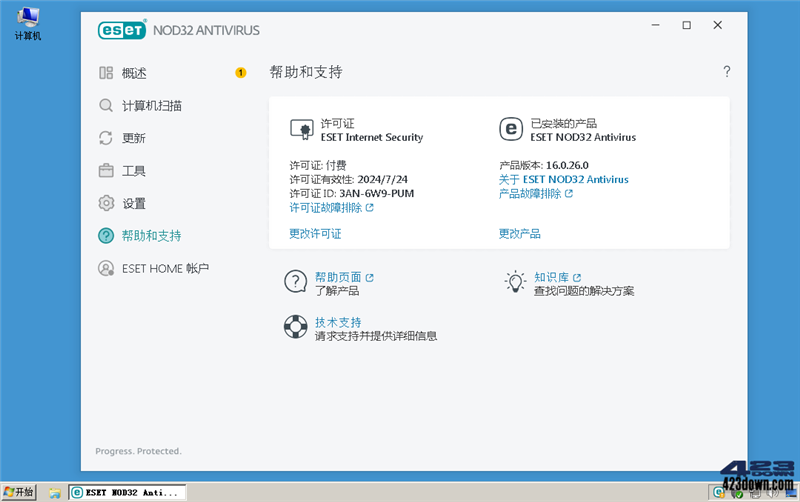Image resolution: width=800 pixels, height=502 pixels.
Task: Click 更改产品 link
Action: pos(519,234)
